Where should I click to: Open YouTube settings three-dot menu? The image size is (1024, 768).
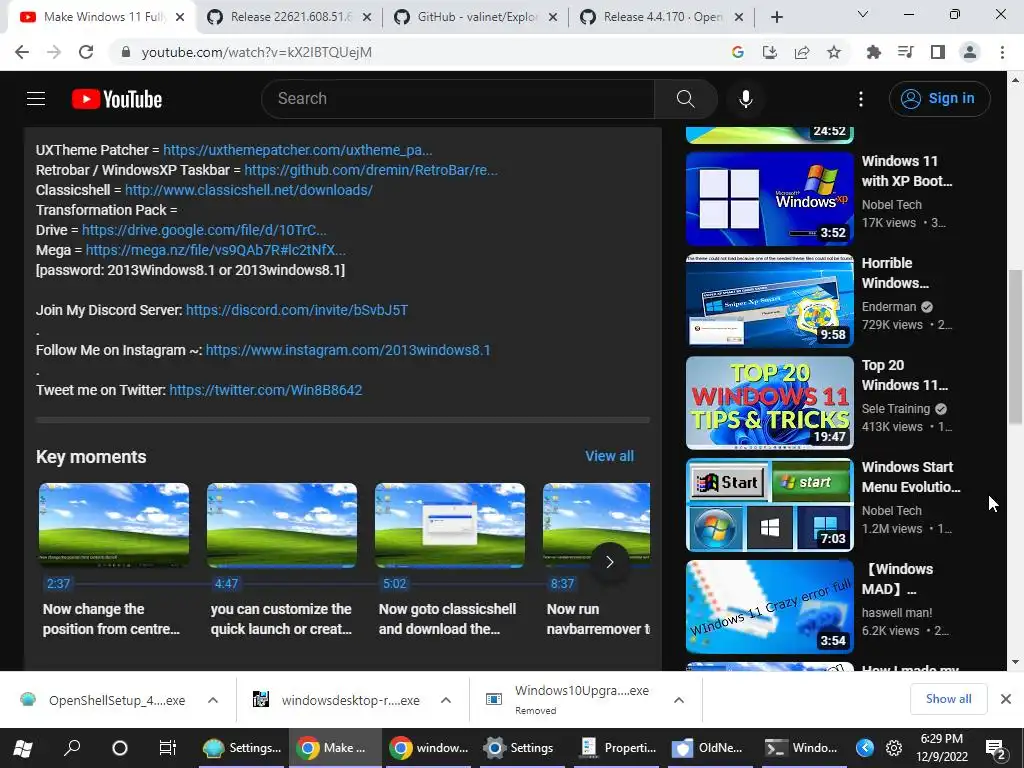point(861,99)
